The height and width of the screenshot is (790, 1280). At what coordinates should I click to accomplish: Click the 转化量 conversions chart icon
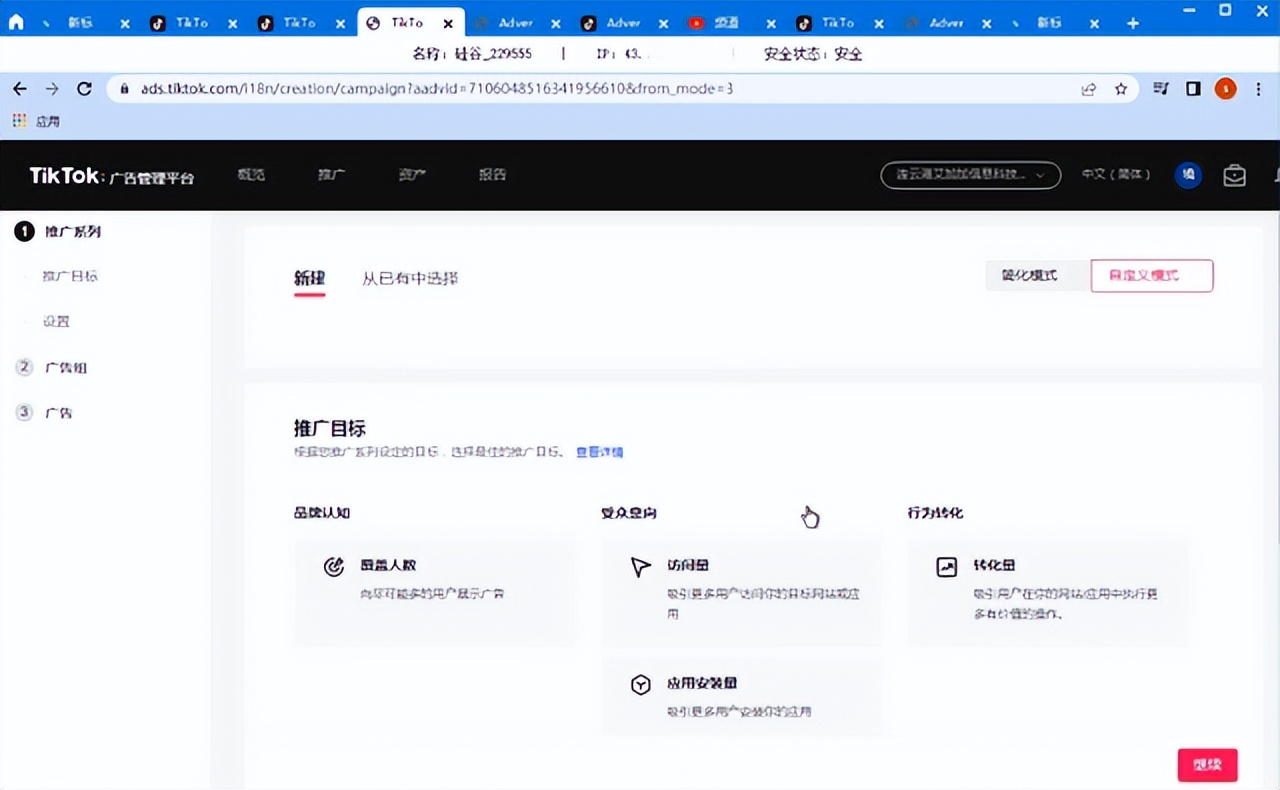[946, 567]
